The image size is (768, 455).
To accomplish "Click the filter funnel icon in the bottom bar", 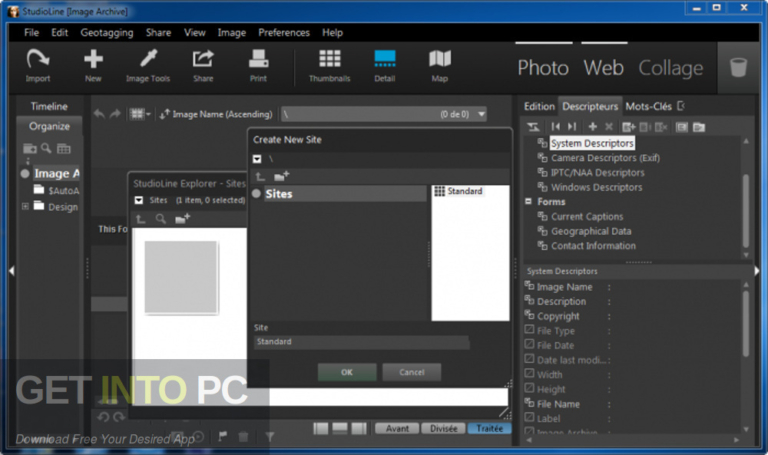I will (269, 436).
